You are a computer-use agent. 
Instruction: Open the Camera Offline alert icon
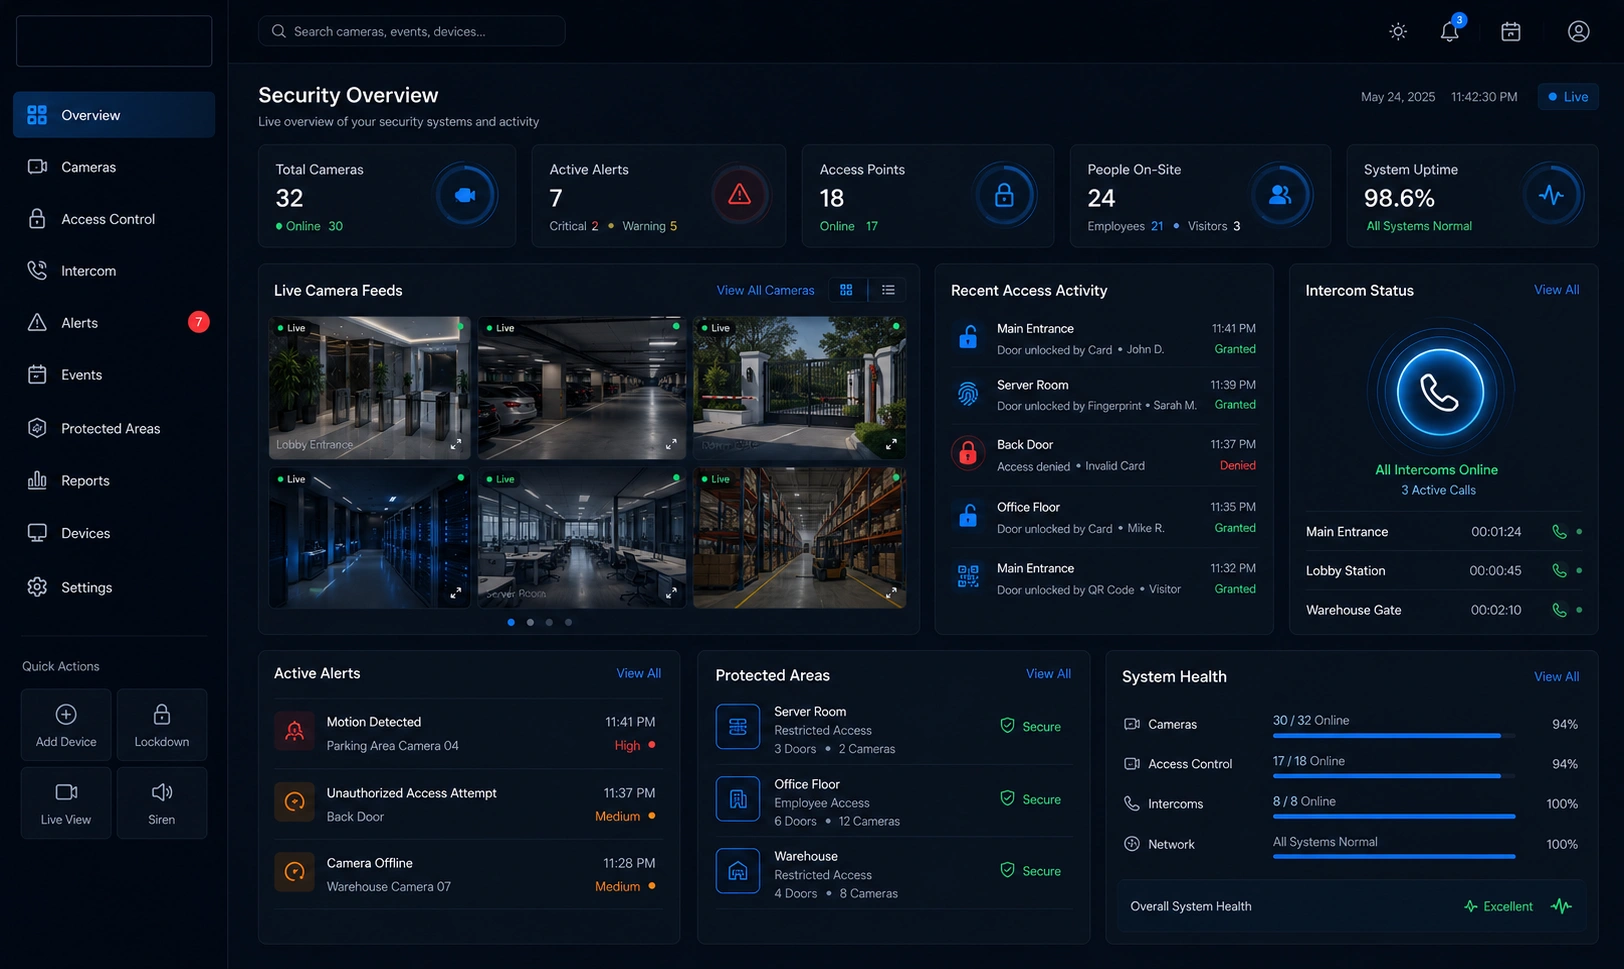295,872
